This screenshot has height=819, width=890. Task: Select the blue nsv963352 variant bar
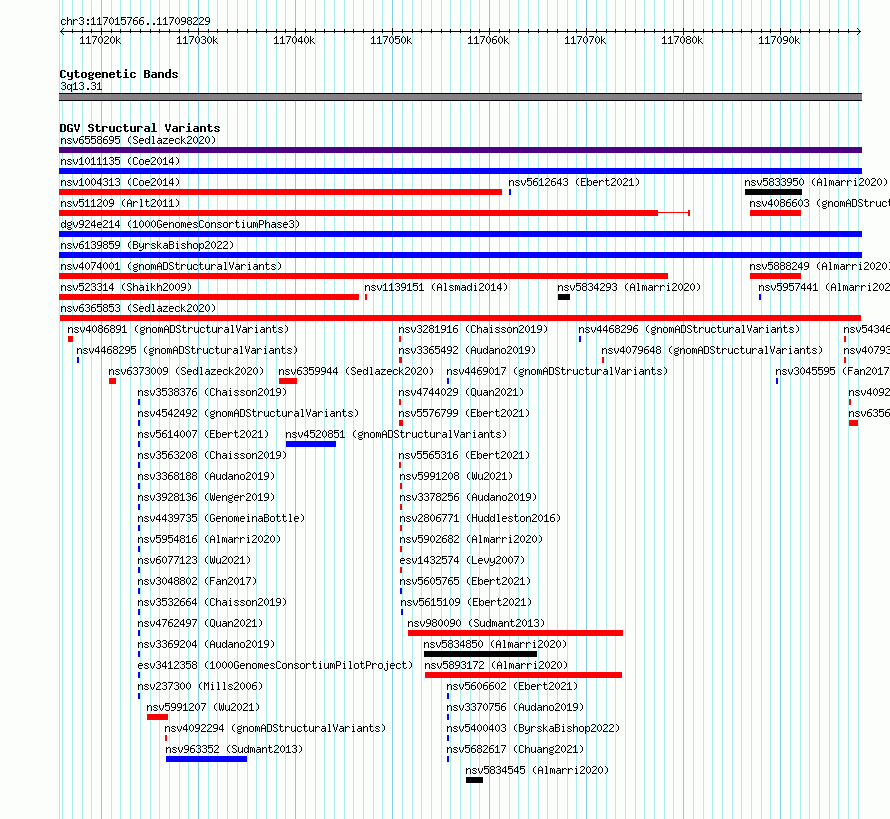207,759
